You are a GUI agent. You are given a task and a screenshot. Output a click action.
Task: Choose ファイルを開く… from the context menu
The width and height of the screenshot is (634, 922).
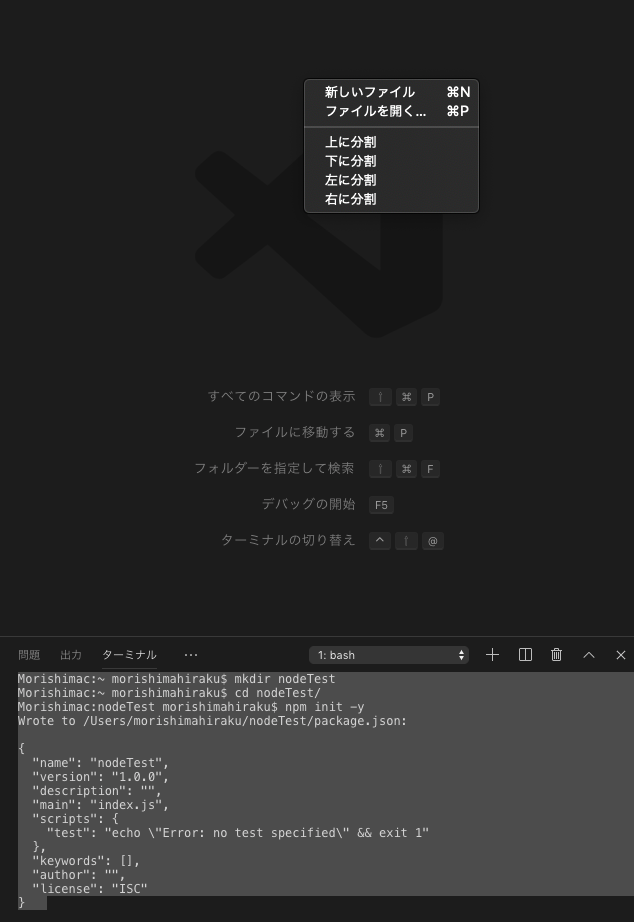[x=391, y=111]
